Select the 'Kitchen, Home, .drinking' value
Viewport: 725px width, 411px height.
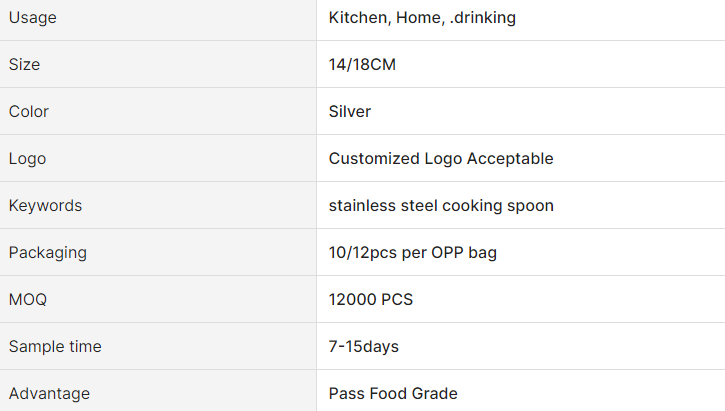(x=422, y=18)
